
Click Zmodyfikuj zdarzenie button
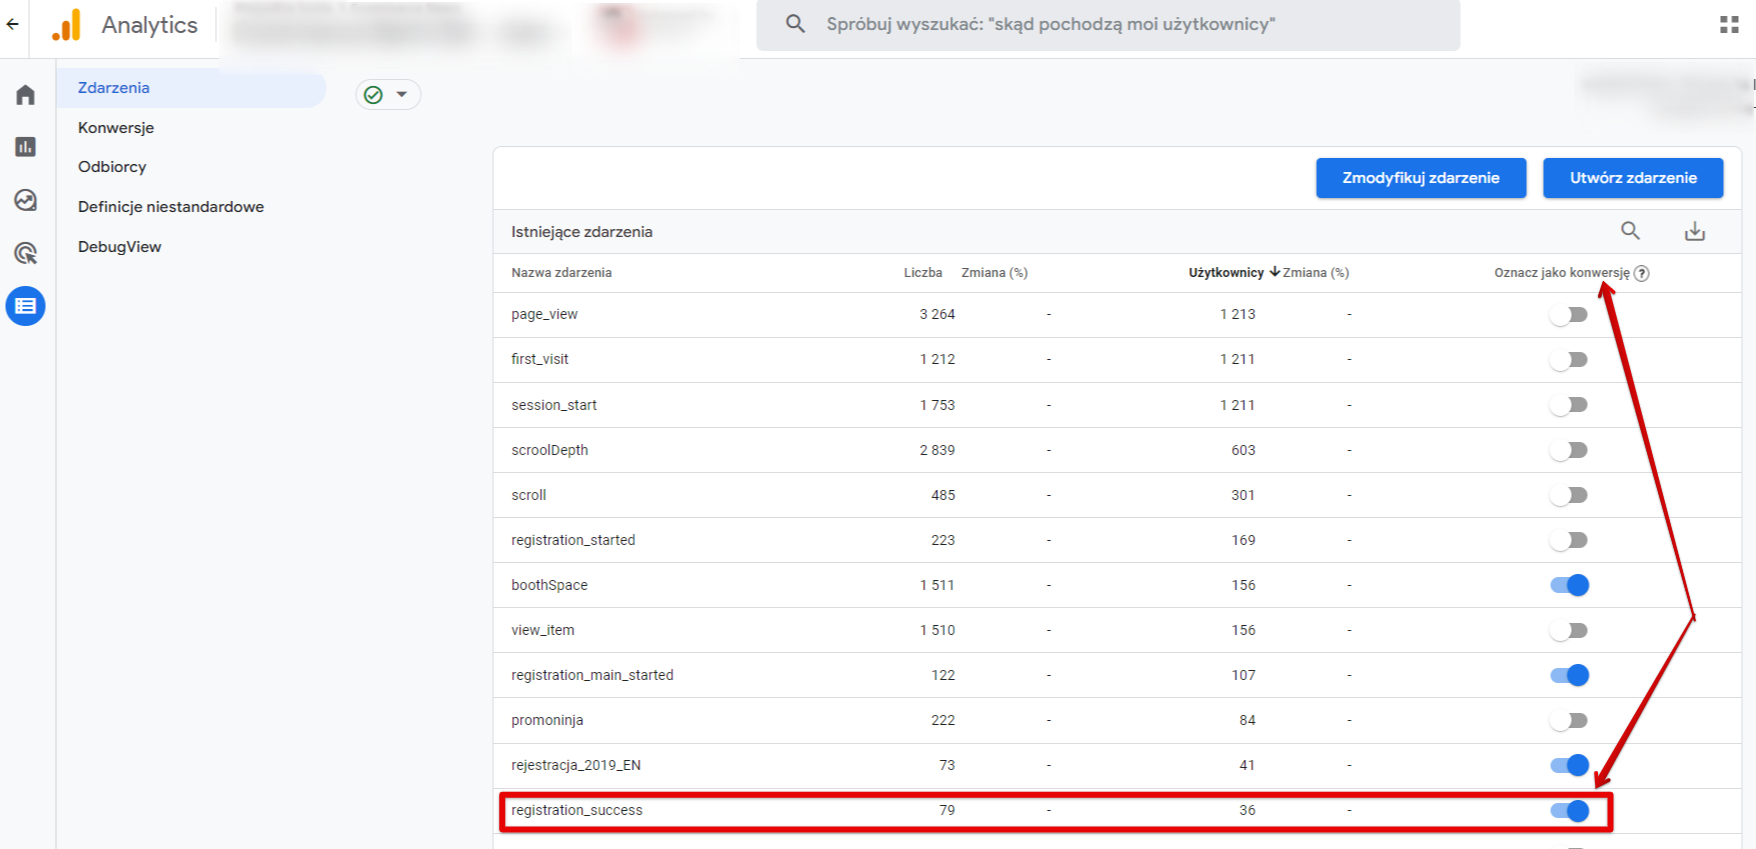(x=1421, y=178)
